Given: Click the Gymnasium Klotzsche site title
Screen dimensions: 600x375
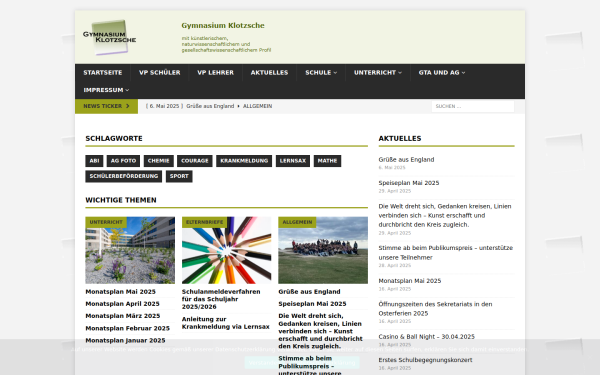Looking at the screenshot, I should coord(223,25).
